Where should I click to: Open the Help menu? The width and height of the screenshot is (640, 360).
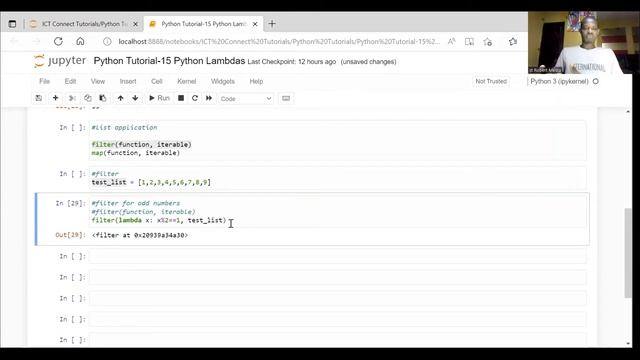[256, 81]
